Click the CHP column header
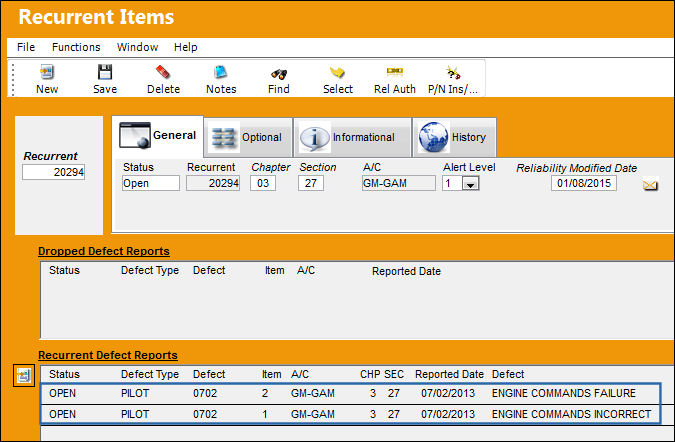The width and height of the screenshot is (675, 442). 370,374
